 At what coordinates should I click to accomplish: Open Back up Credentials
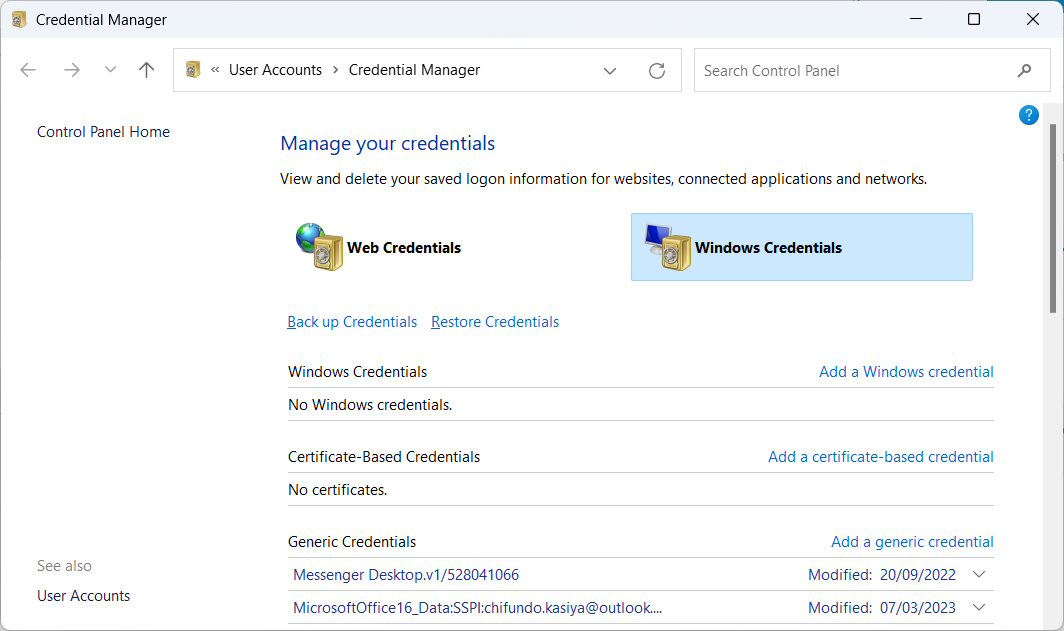click(x=352, y=321)
